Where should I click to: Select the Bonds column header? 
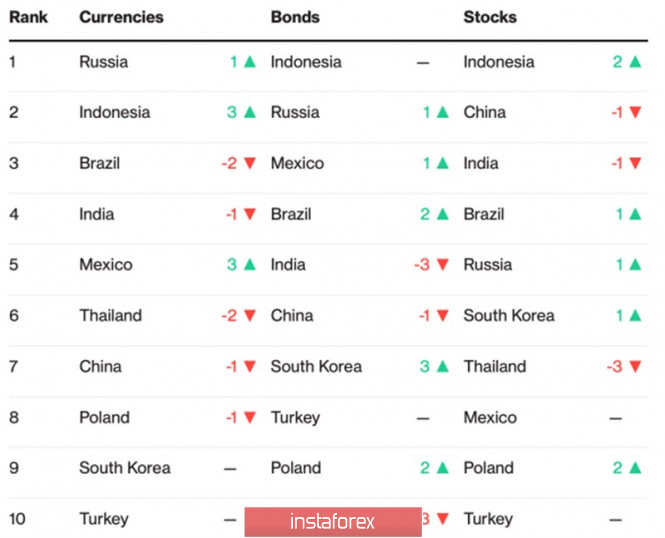(x=295, y=17)
